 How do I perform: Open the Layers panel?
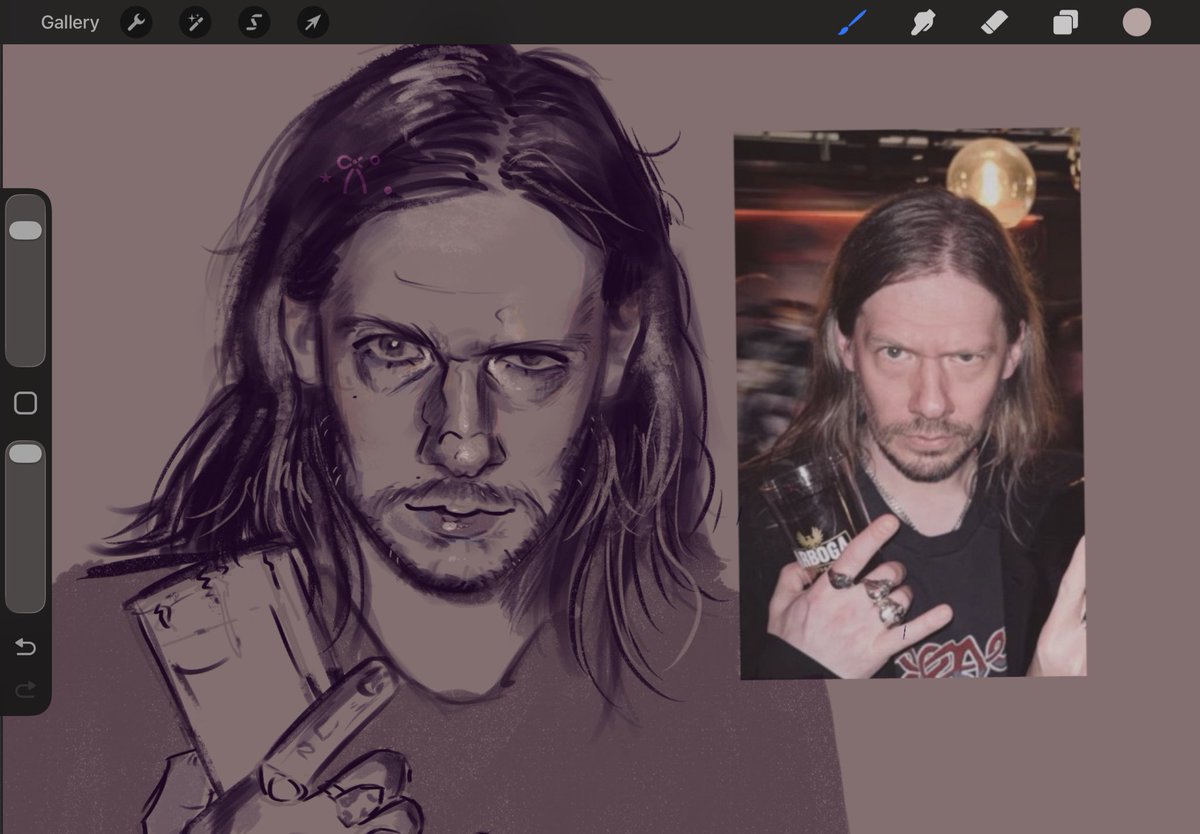[x=1065, y=22]
